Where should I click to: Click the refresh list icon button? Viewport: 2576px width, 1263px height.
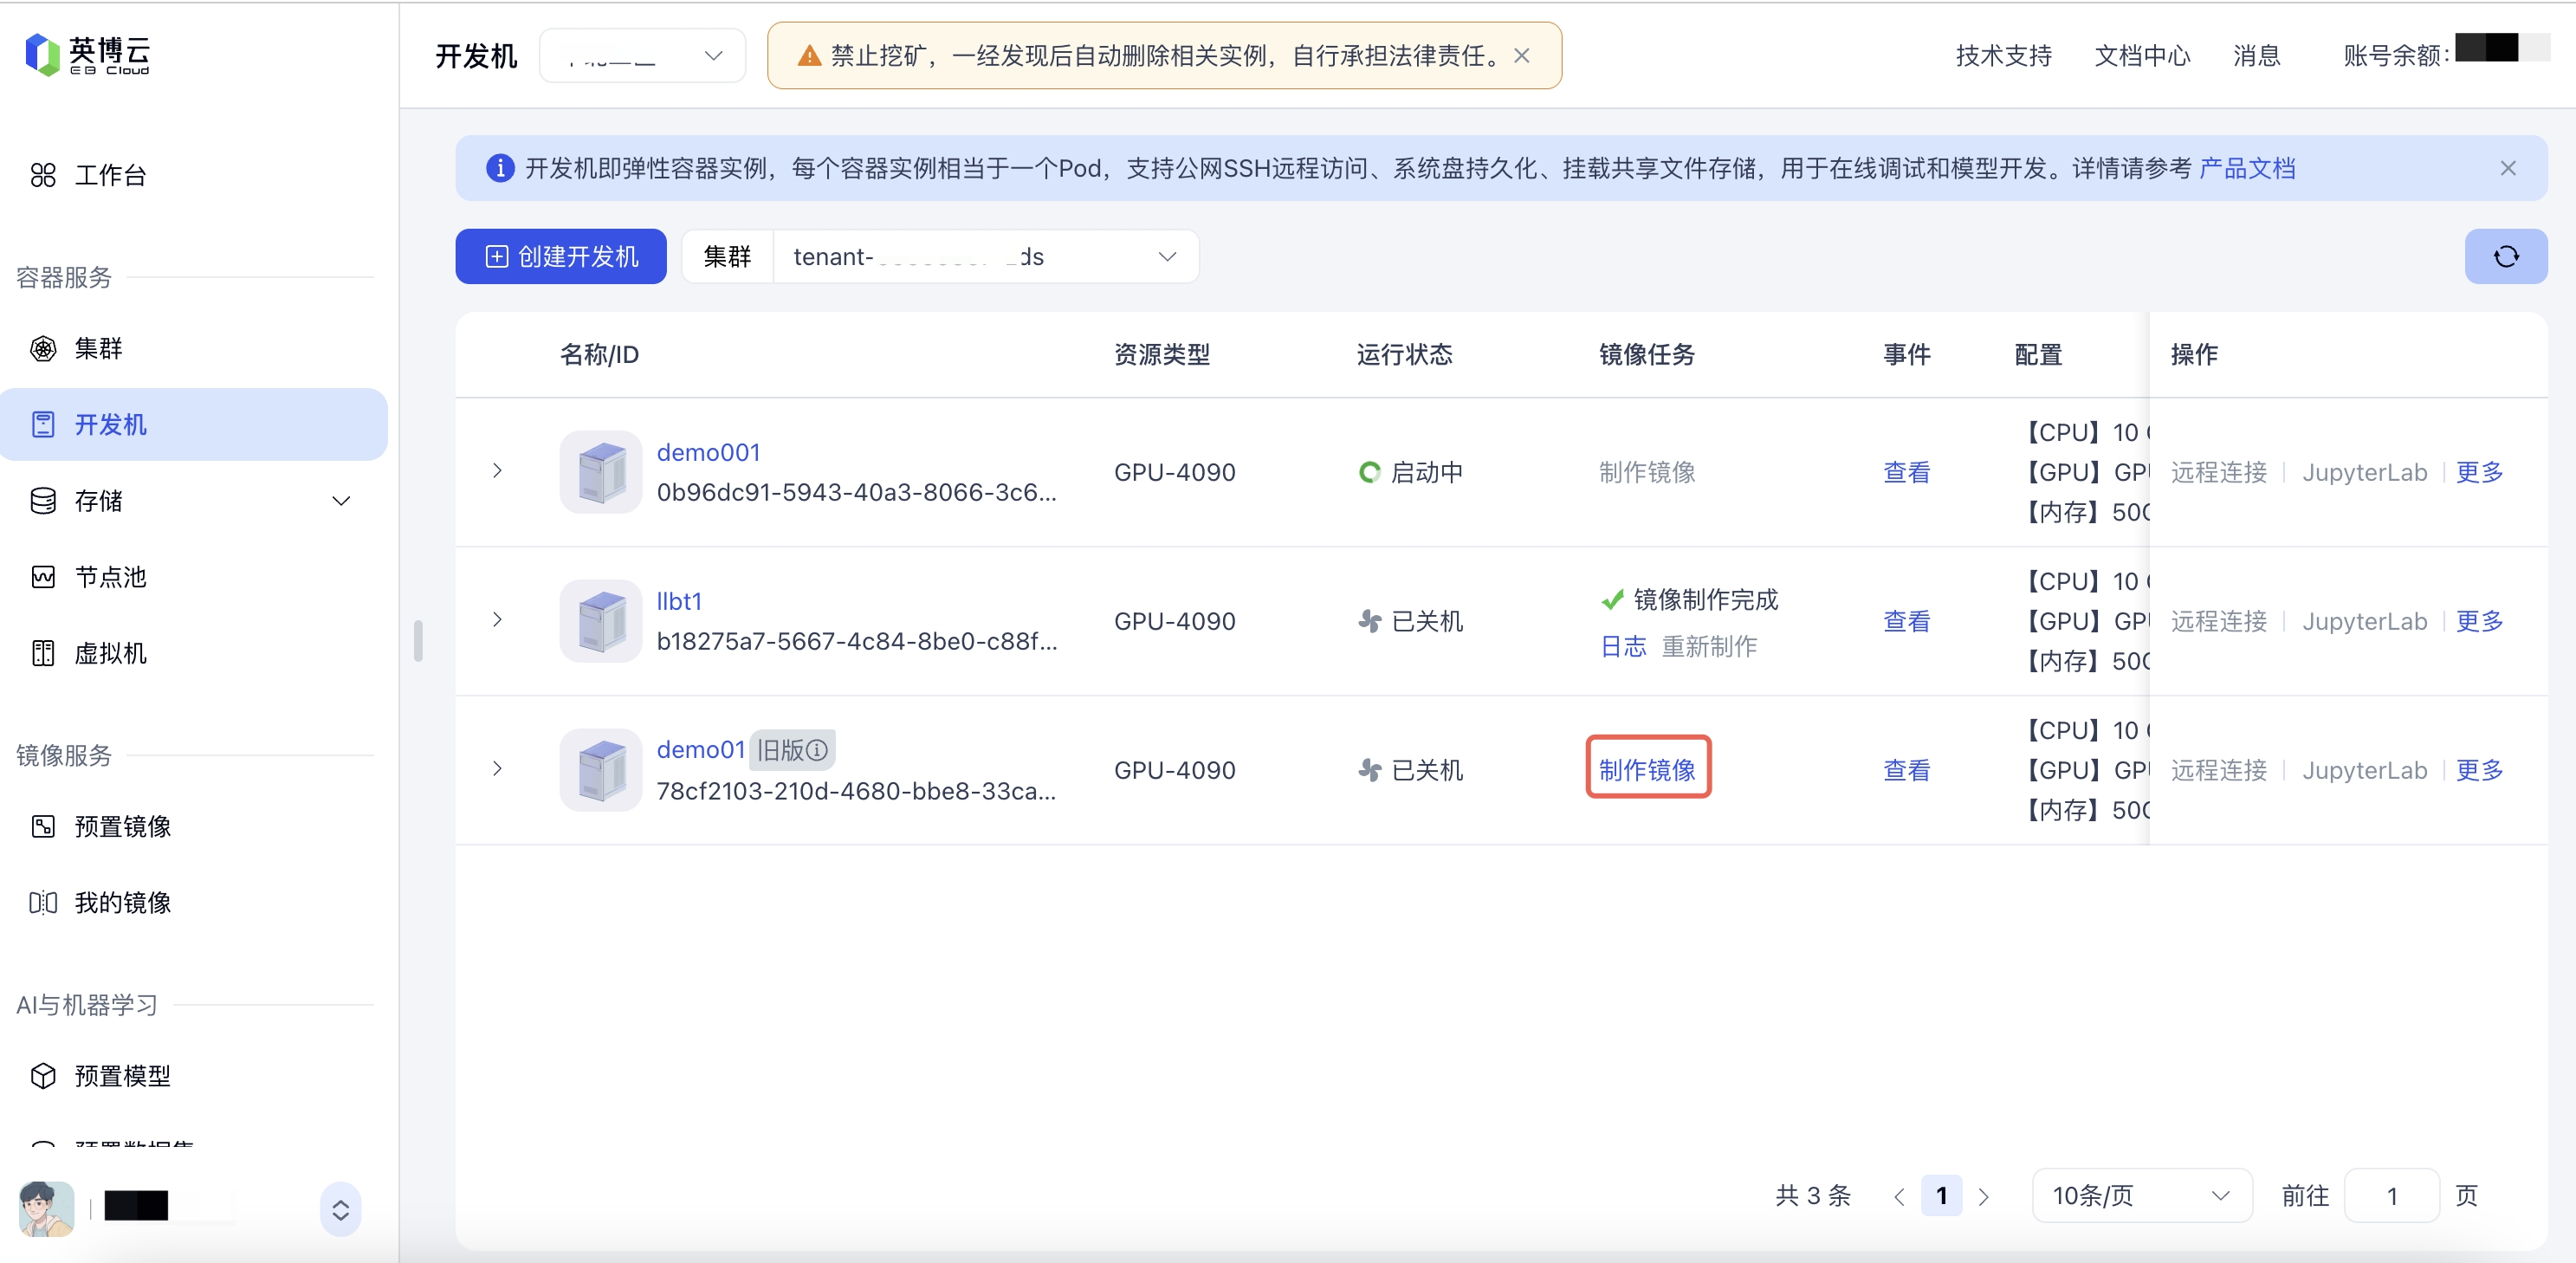coord(2505,257)
